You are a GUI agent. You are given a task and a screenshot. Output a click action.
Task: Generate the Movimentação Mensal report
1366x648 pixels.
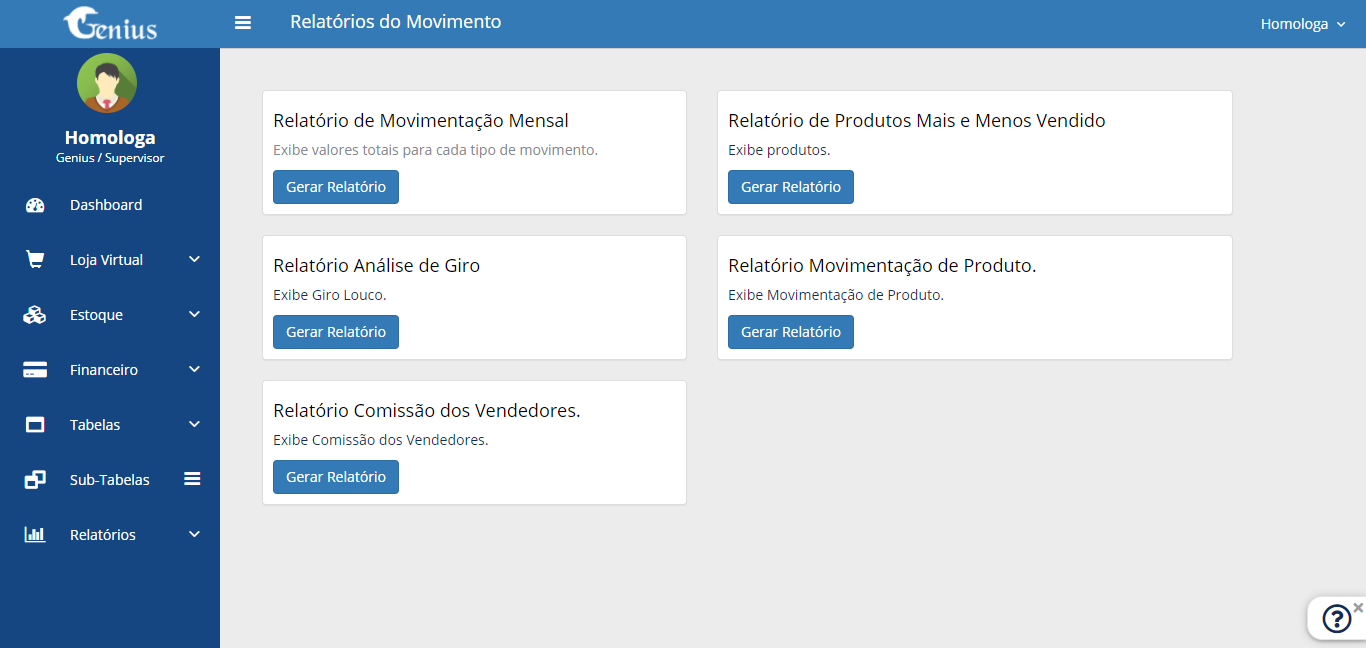click(336, 187)
